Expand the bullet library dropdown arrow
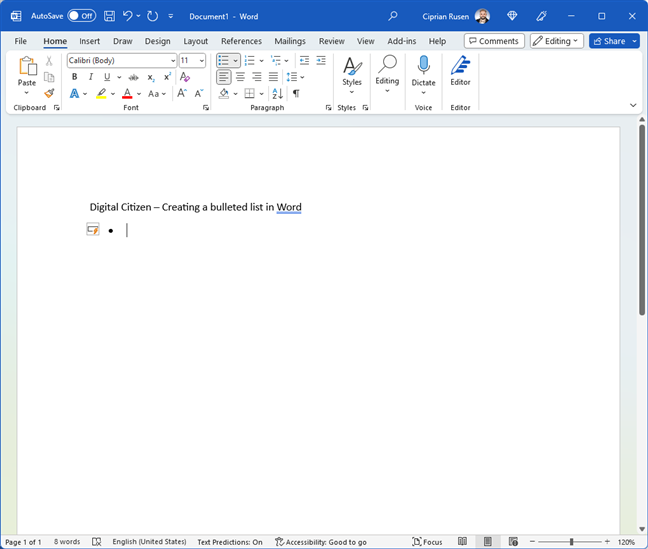648x549 pixels. 235,61
